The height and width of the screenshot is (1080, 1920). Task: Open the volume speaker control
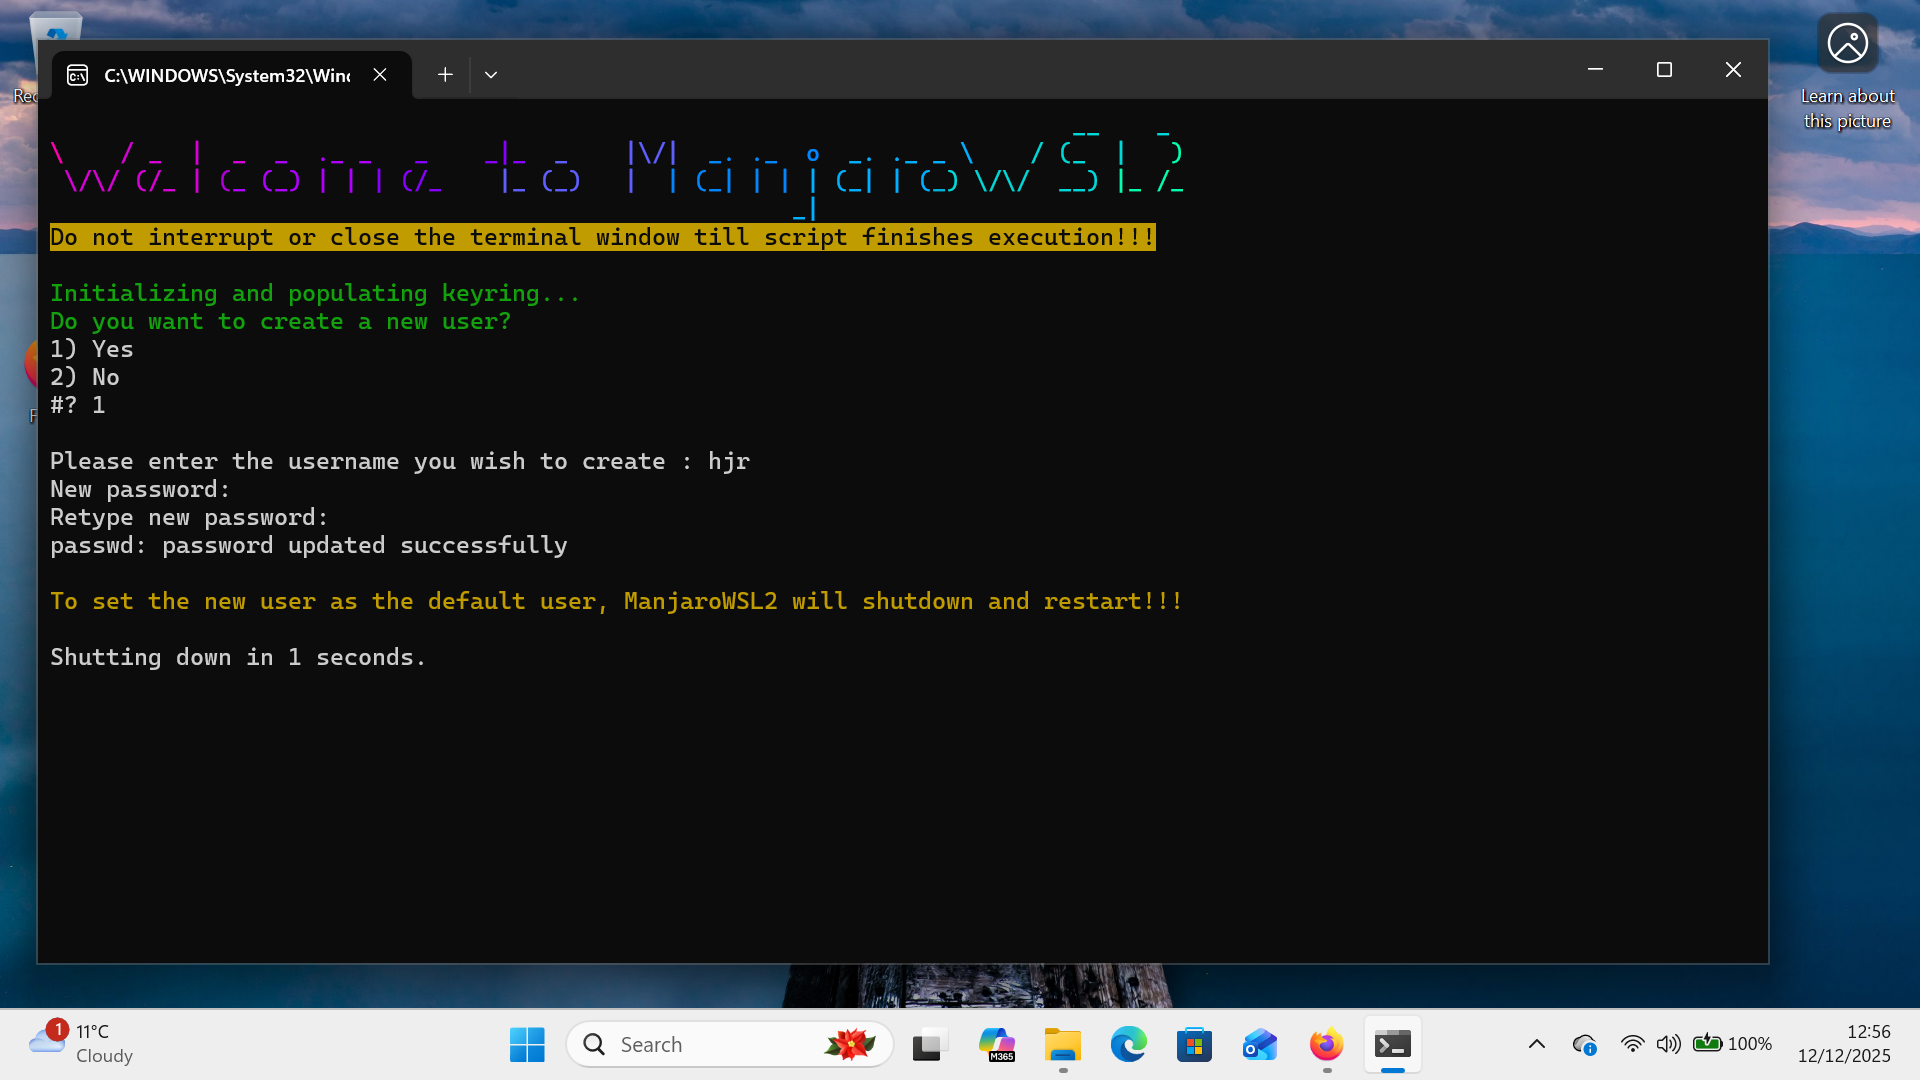tap(1667, 1044)
